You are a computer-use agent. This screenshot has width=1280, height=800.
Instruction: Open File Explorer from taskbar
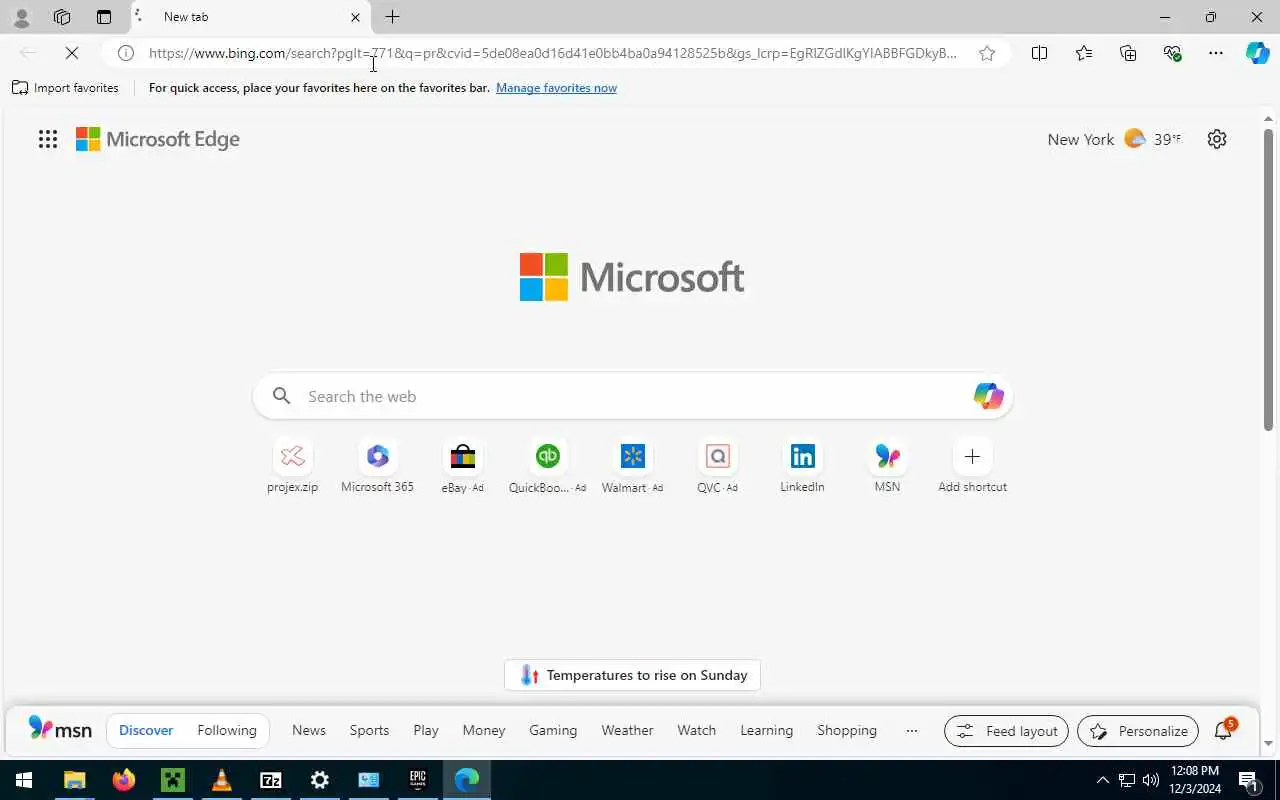click(x=75, y=780)
